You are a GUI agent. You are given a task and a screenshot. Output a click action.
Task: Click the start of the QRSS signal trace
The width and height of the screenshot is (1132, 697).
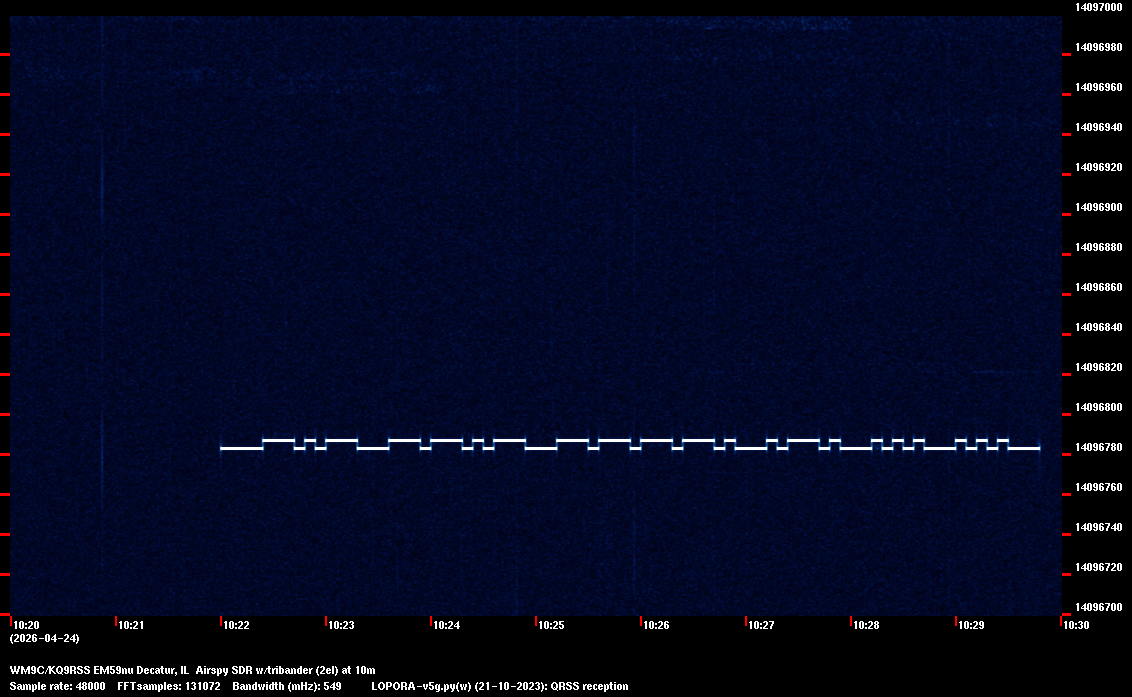(222, 448)
